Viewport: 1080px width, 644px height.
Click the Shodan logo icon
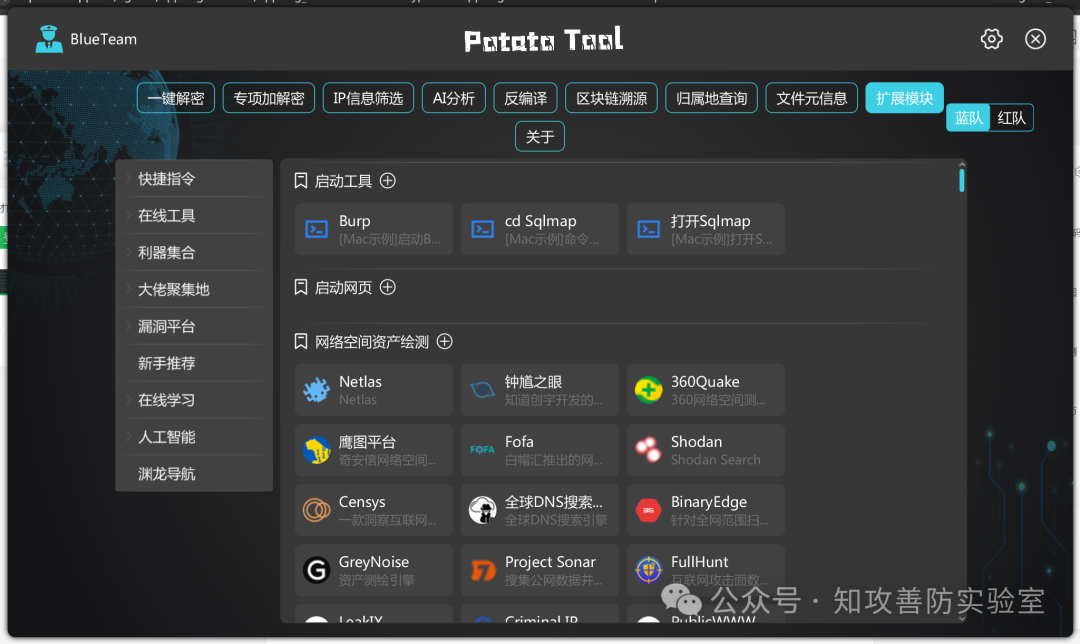click(x=649, y=450)
